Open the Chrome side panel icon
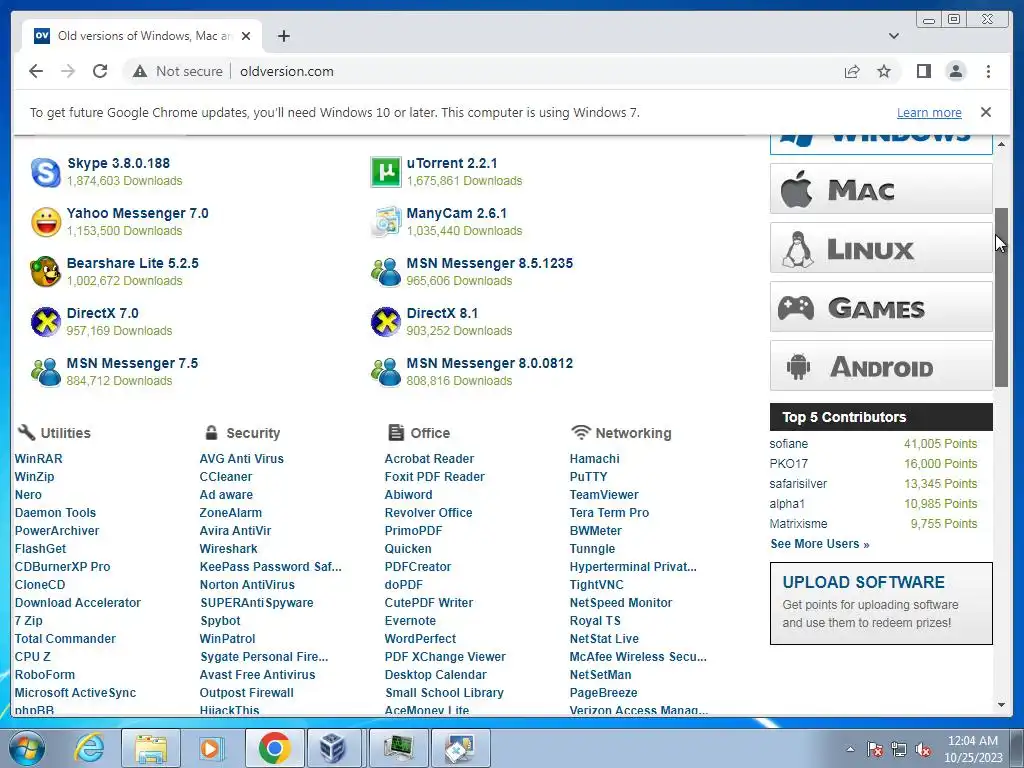This screenshot has width=1024, height=768. pyautogui.click(x=923, y=71)
